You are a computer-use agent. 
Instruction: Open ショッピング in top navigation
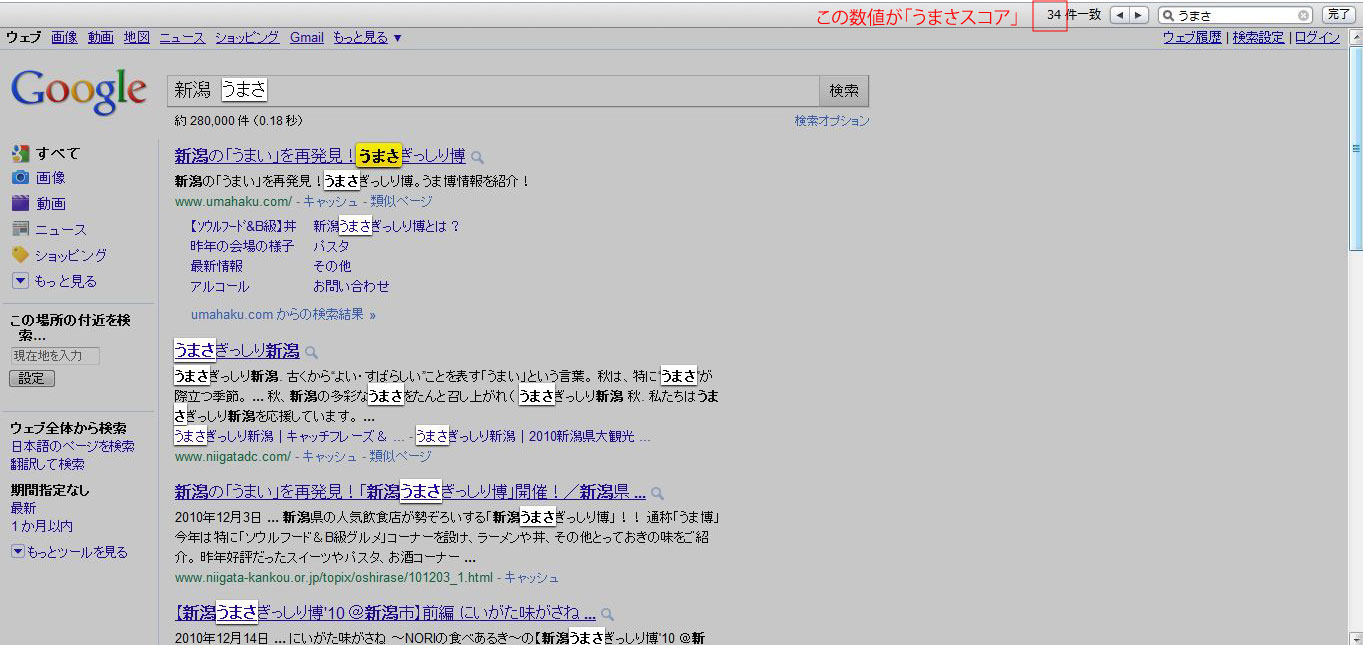coord(247,37)
